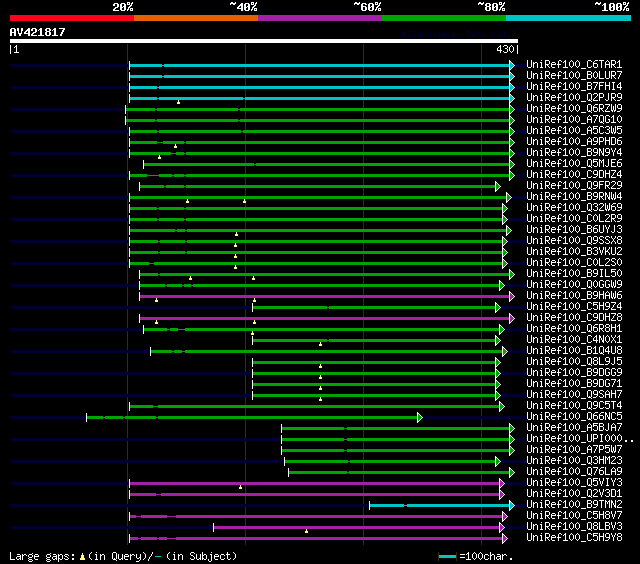Select the UniRef100_B7FHI4 label

[574, 87]
